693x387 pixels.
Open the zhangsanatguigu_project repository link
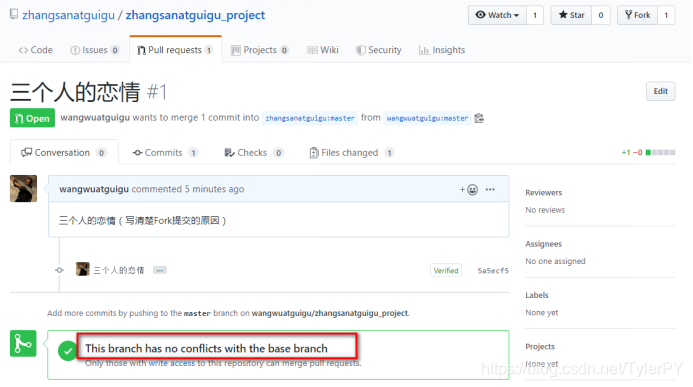pos(195,15)
